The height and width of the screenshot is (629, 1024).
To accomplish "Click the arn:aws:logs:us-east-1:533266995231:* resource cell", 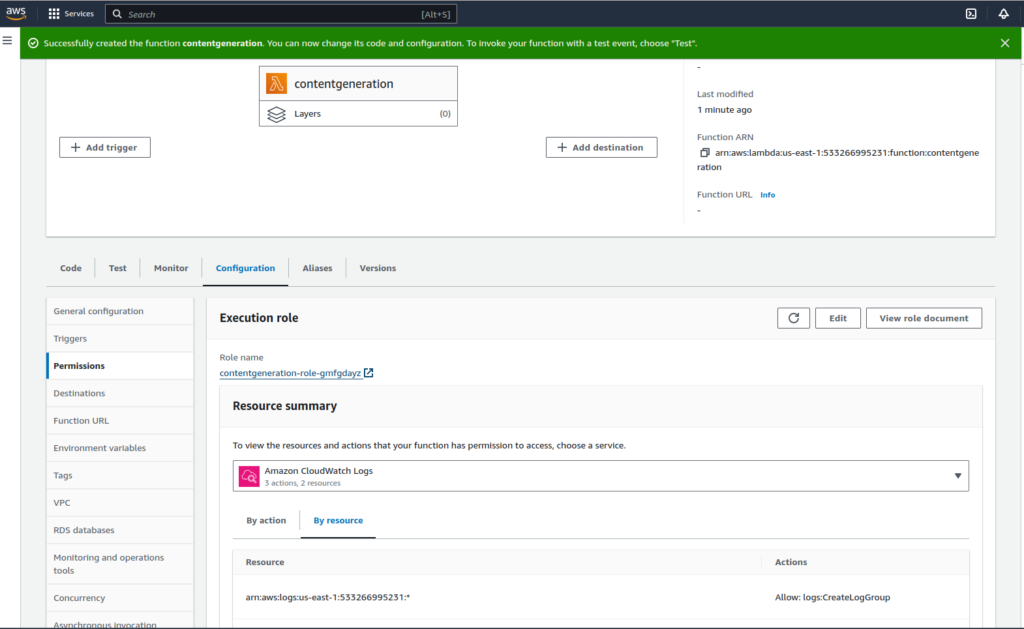I will tap(328, 597).
